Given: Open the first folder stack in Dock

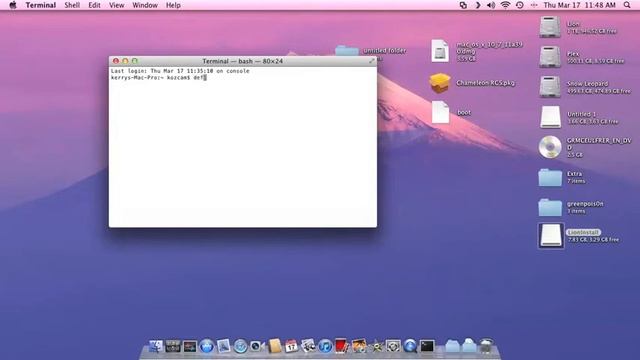Looking at the screenshot, I should click(x=452, y=346).
